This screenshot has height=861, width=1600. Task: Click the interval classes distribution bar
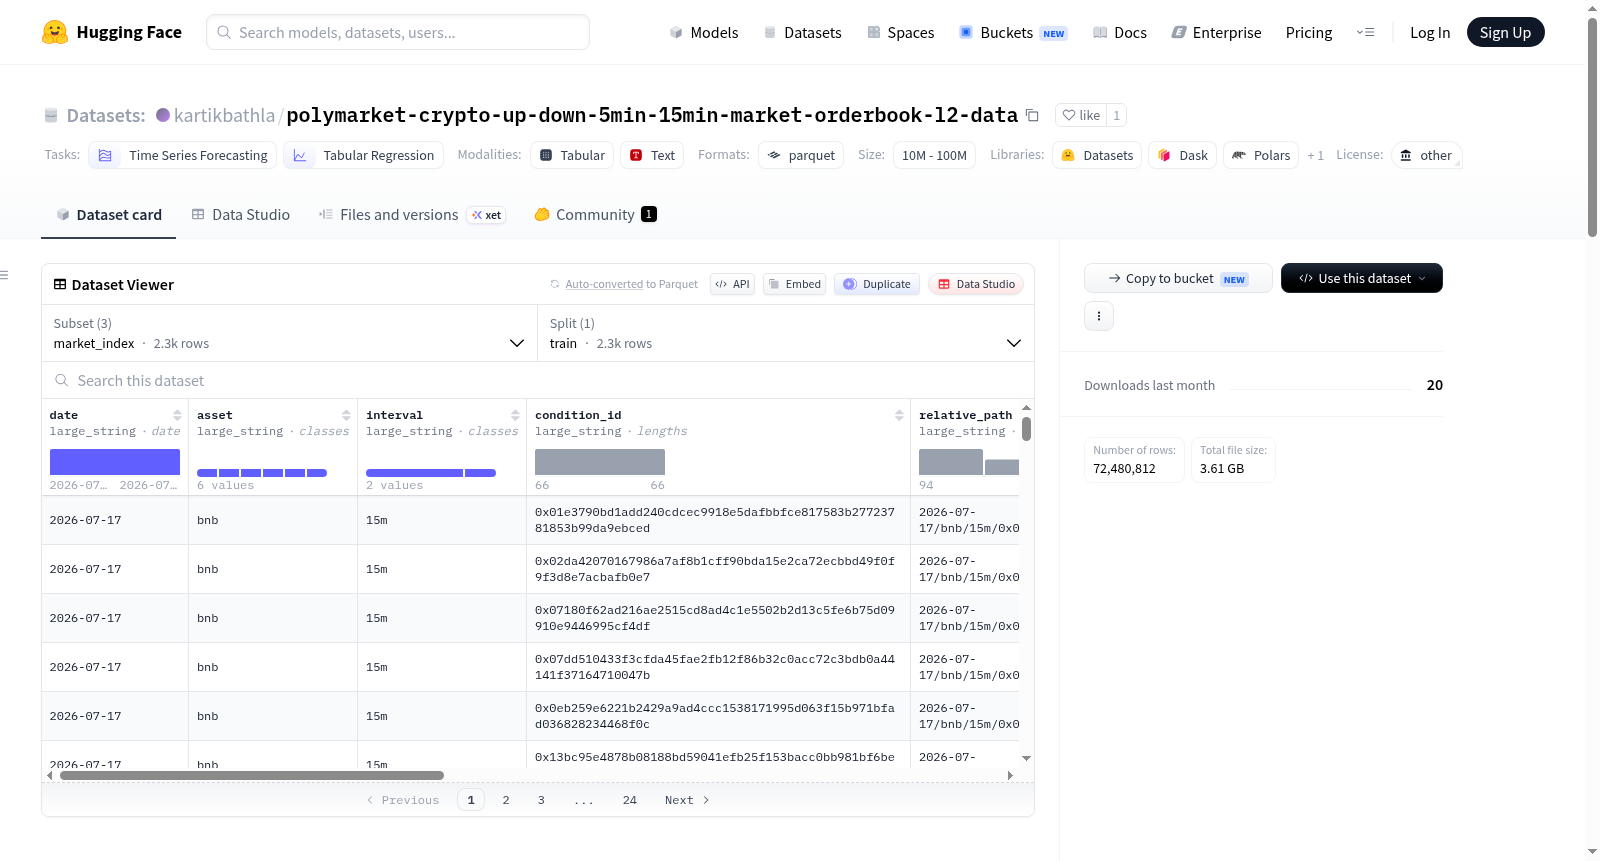tap(431, 473)
